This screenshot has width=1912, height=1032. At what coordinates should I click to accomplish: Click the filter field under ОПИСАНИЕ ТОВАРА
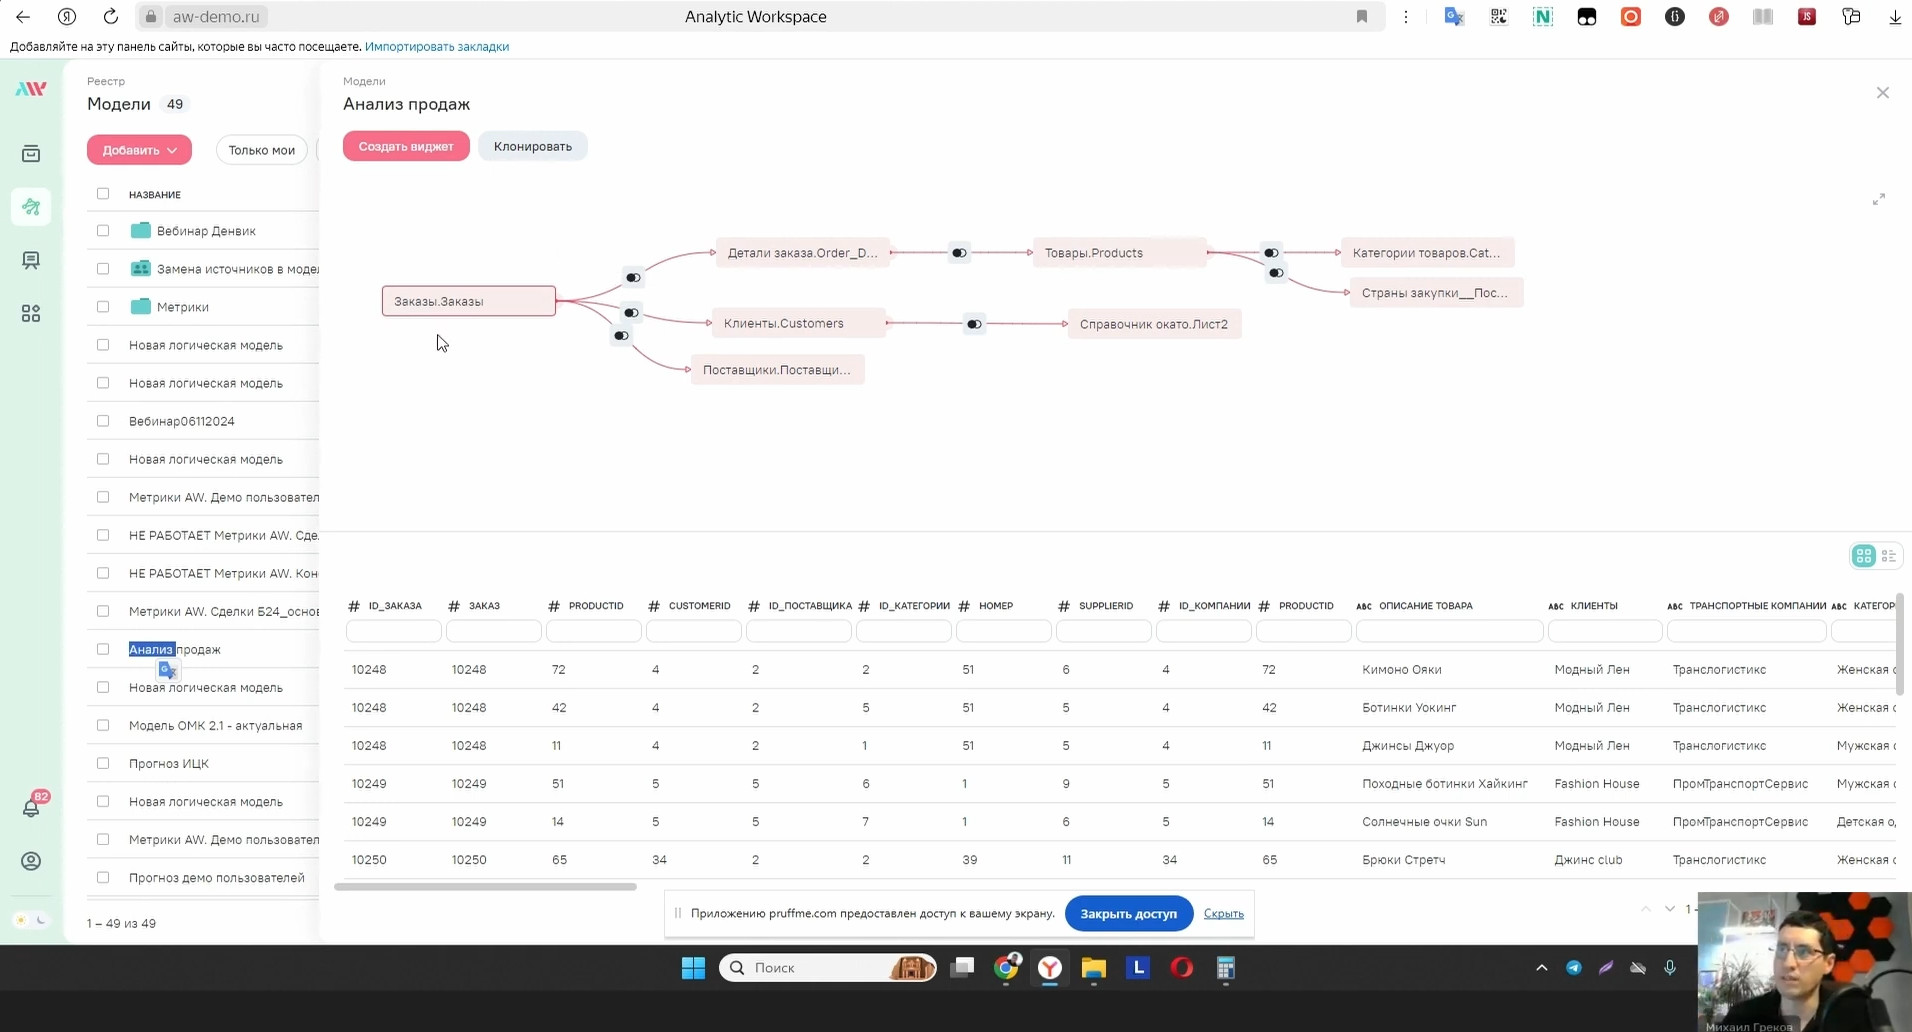1449,631
